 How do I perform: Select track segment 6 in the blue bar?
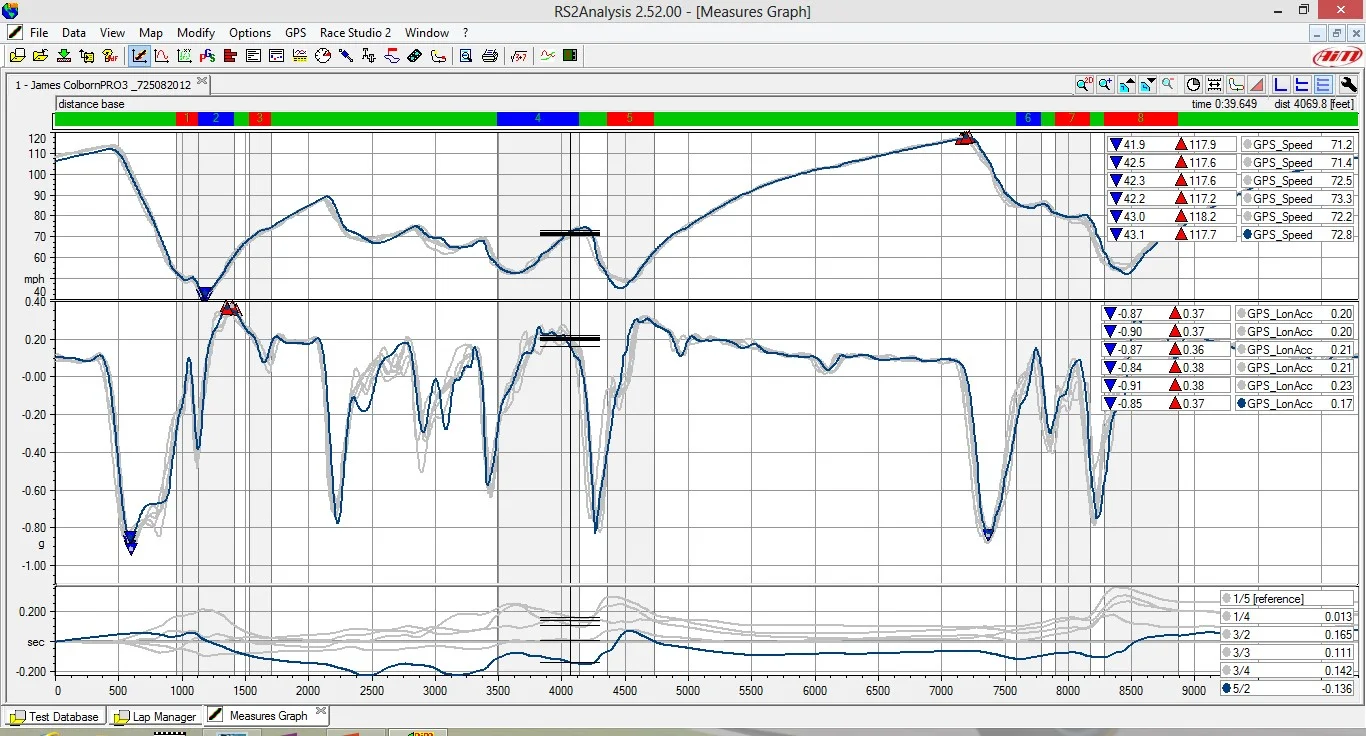coord(1028,118)
